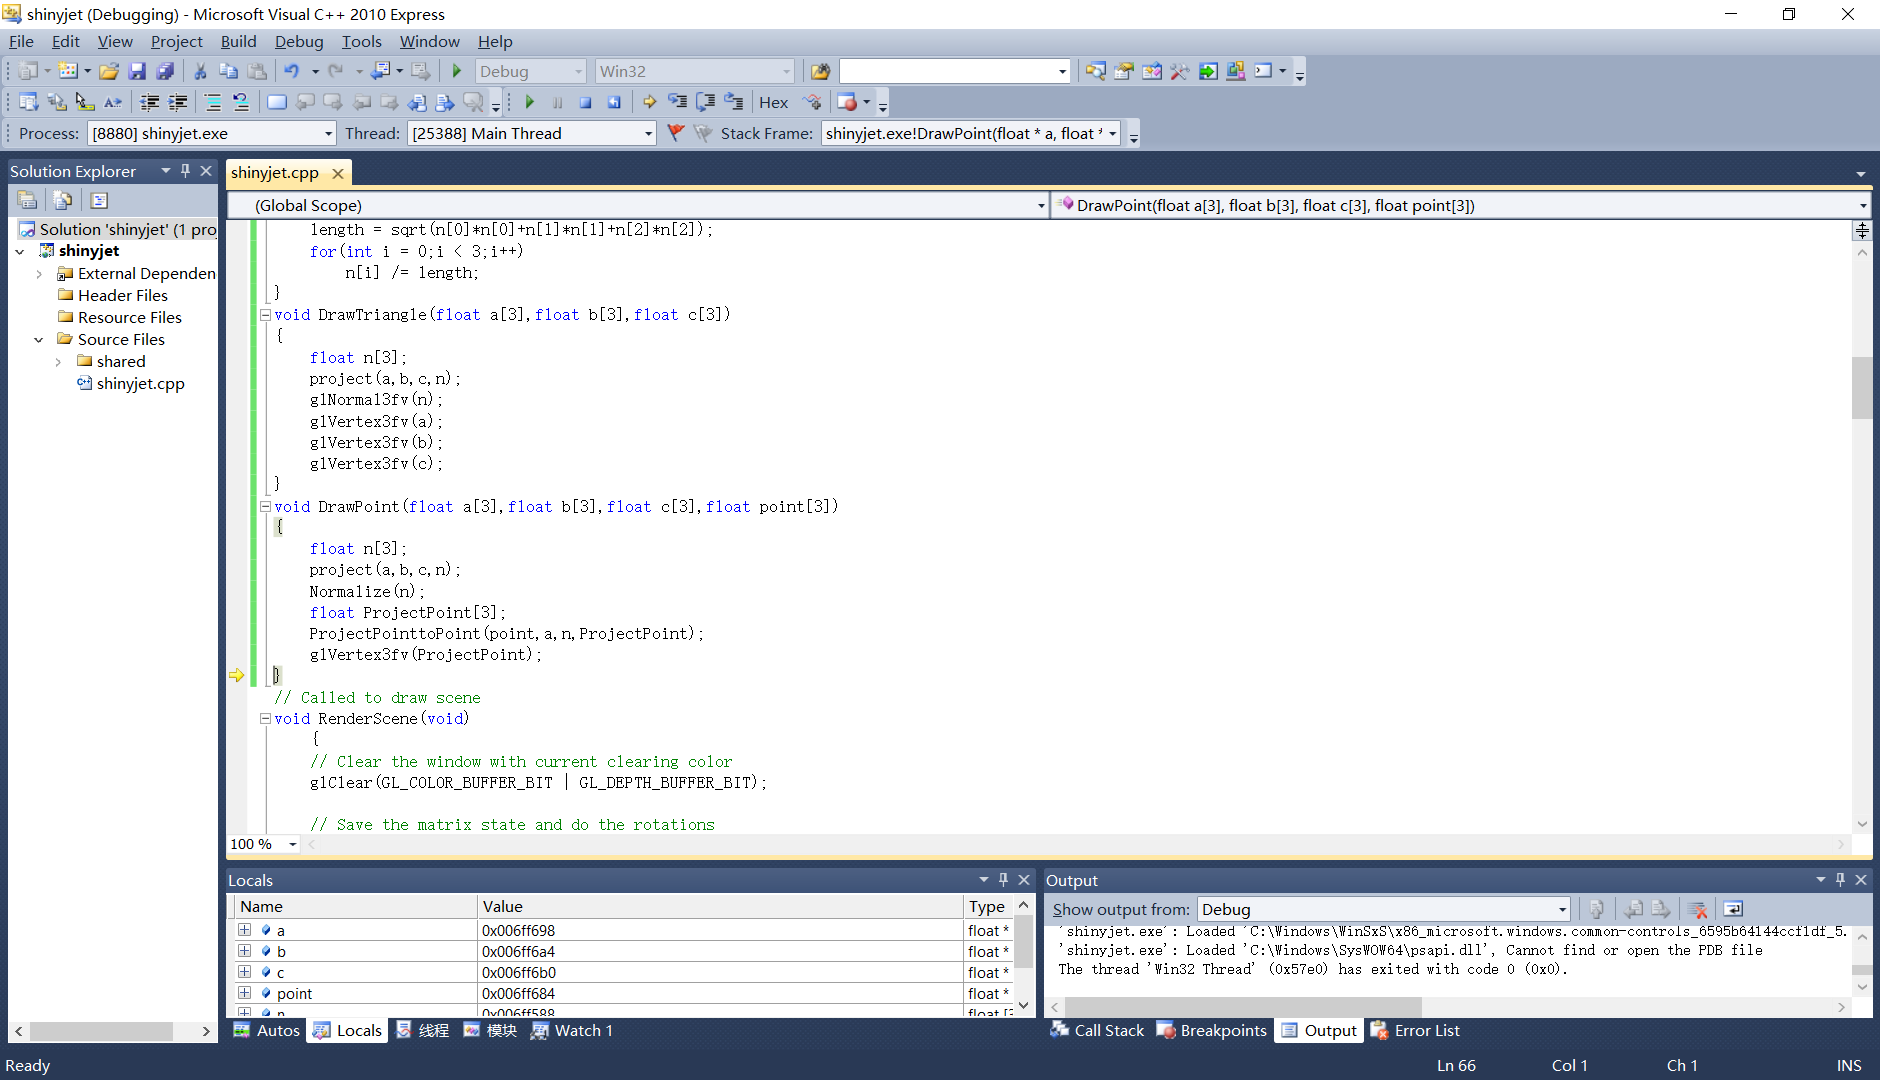Click the Start Page green arrow icon
The image size is (1880, 1080).
1208,71
